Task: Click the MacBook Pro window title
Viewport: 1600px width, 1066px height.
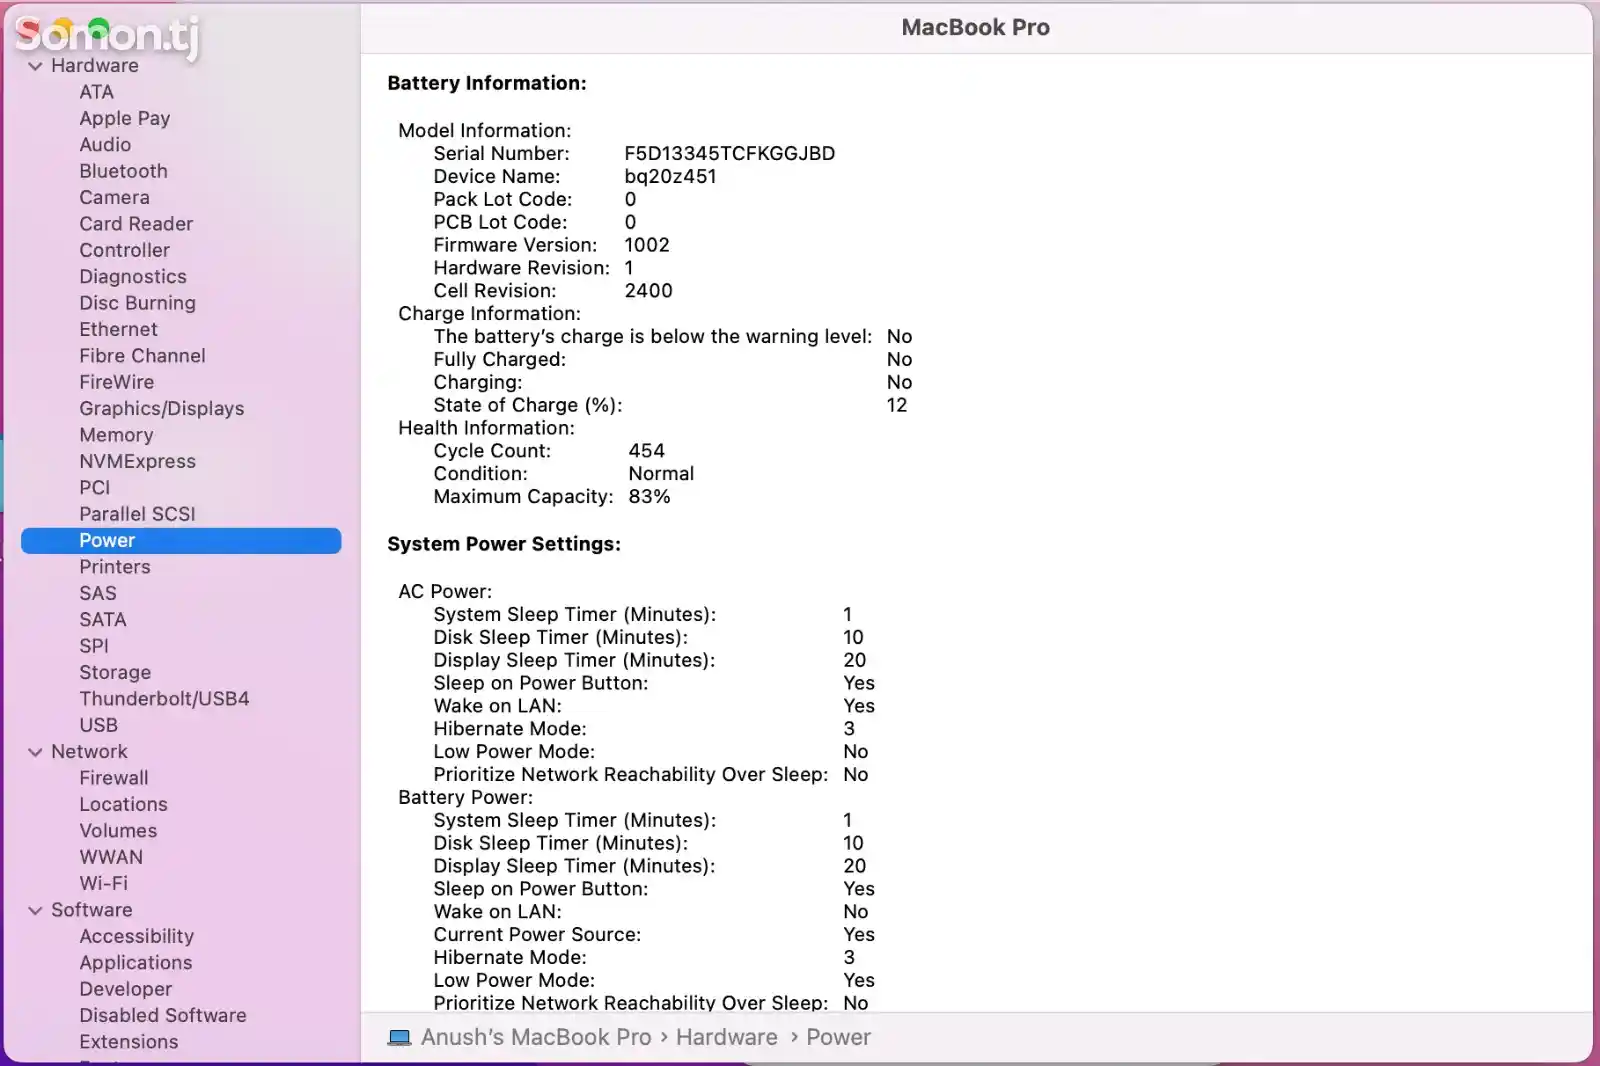Action: pyautogui.click(x=976, y=28)
